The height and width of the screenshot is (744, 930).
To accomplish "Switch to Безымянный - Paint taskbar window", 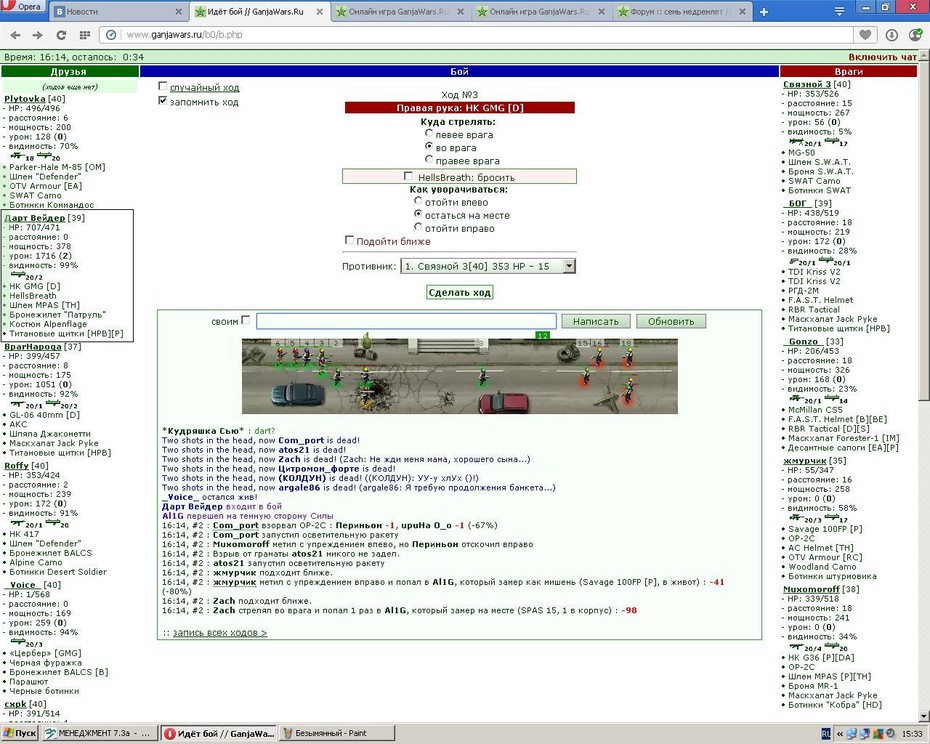I will coord(337,733).
